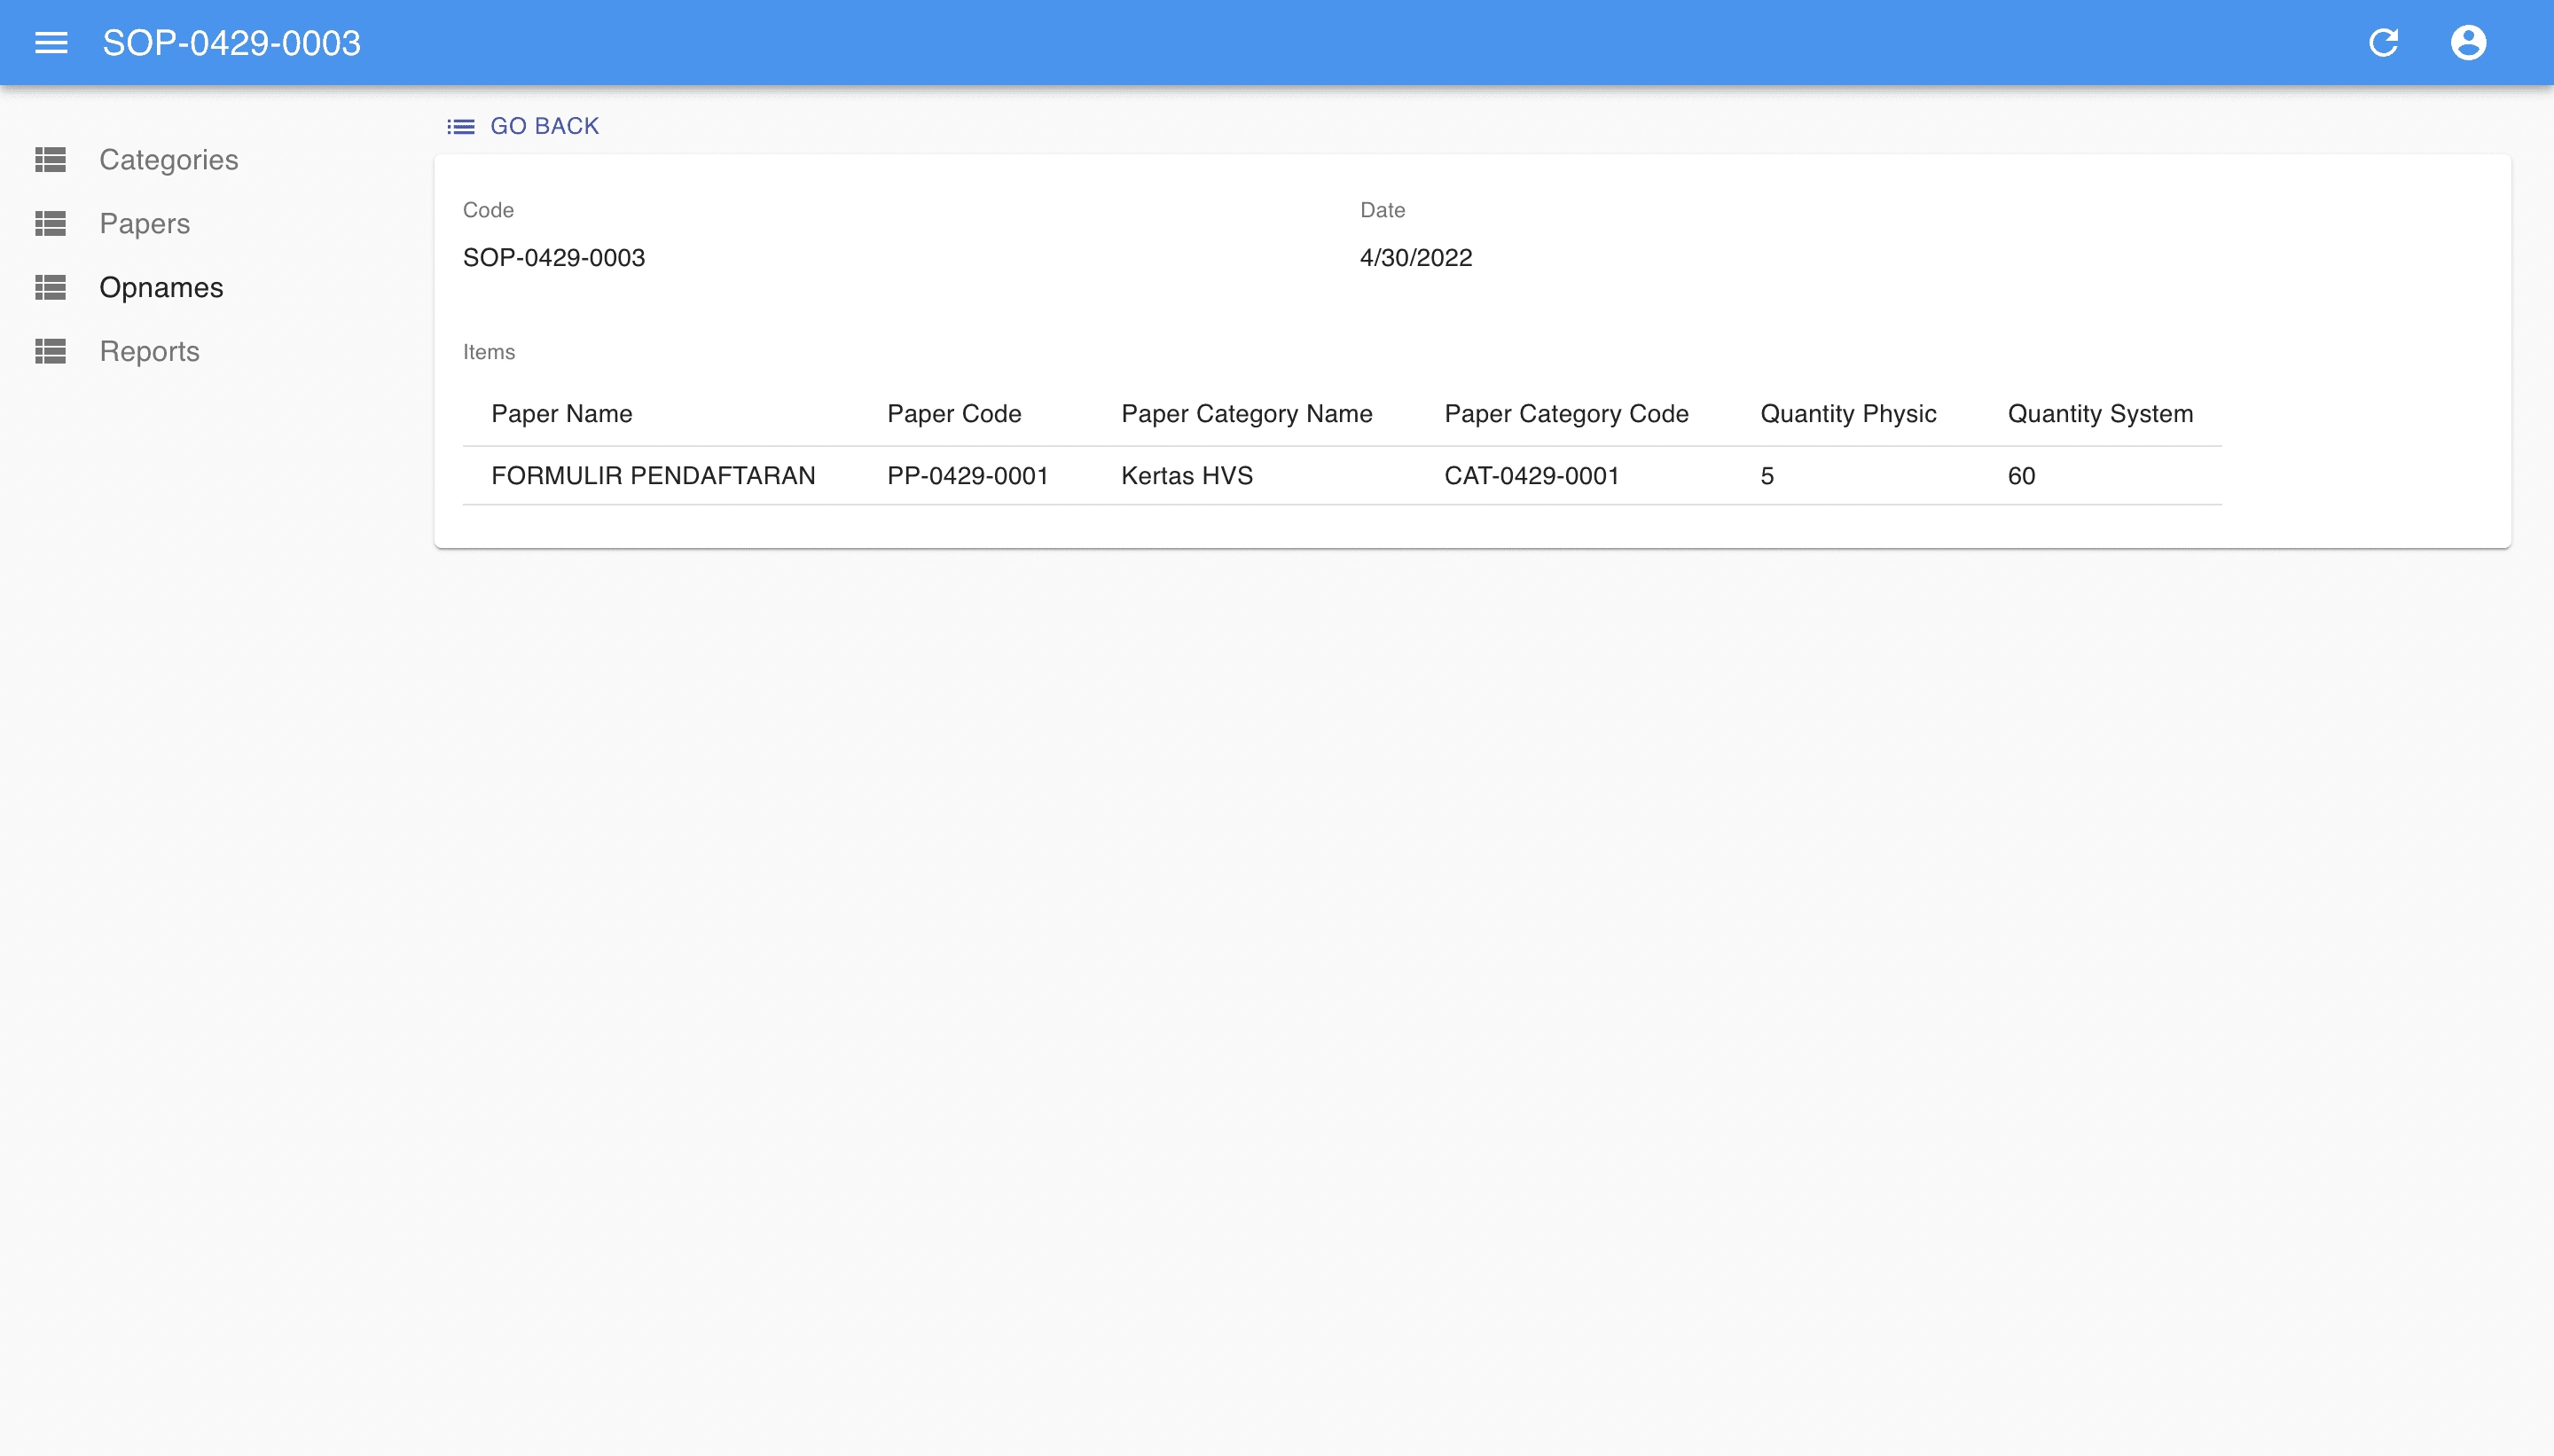Open the user profile account icon
Screen dimensions: 2554x1456
pyautogui.click(x=2467, y=43)
